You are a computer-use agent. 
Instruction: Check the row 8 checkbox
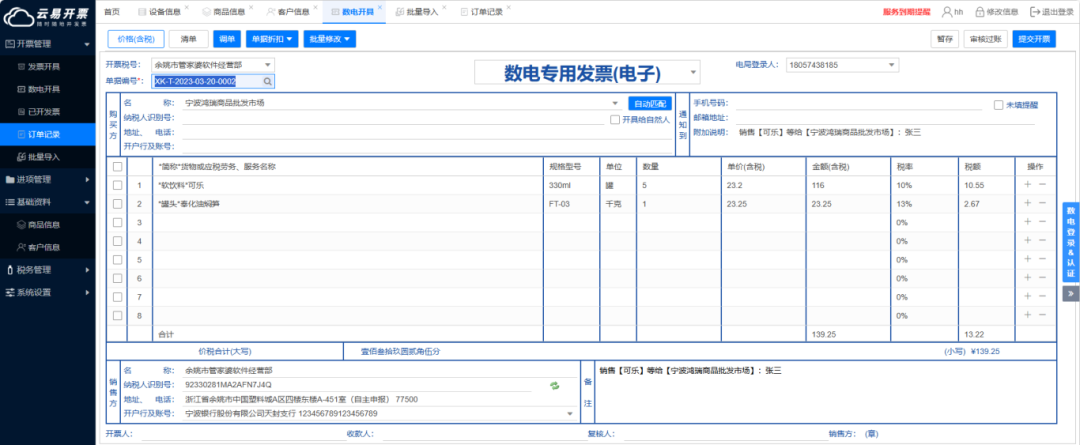pyautogui.click(x=118, y=315)
